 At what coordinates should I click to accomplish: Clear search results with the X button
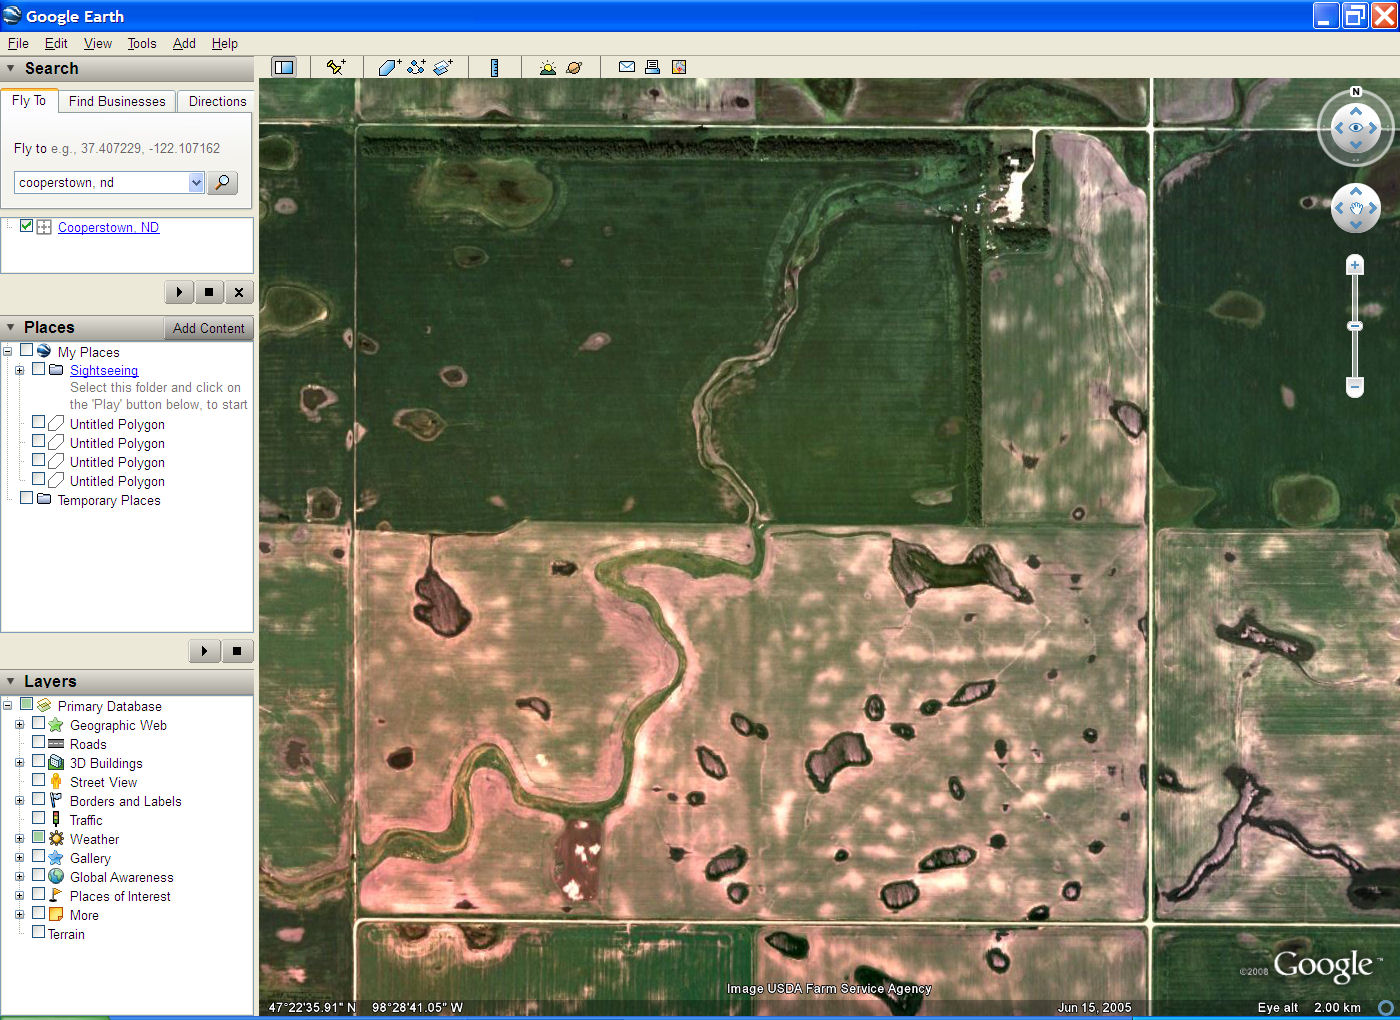239,292
